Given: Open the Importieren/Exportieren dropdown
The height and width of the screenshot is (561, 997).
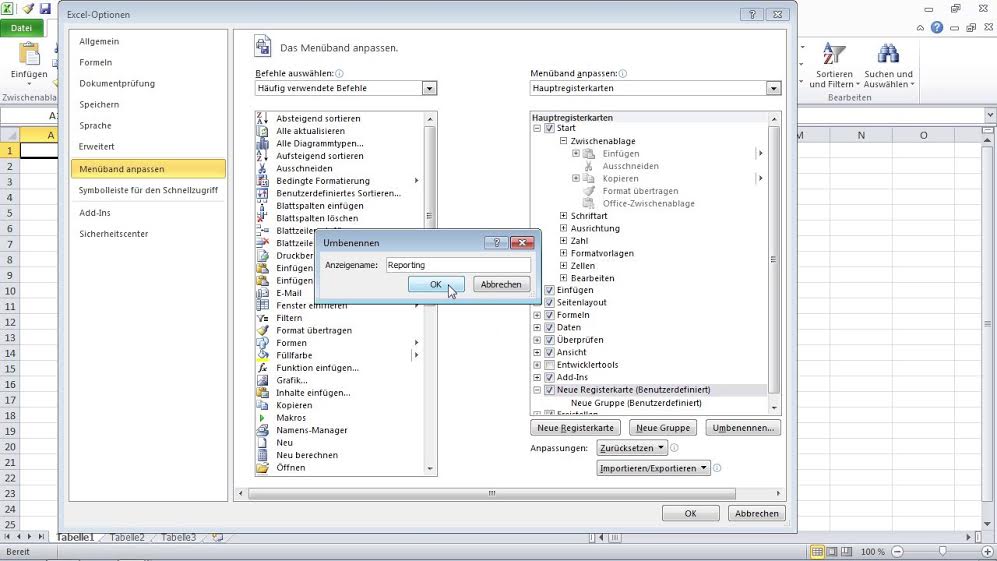Looking at the screenshot, I should pos(653,468).
